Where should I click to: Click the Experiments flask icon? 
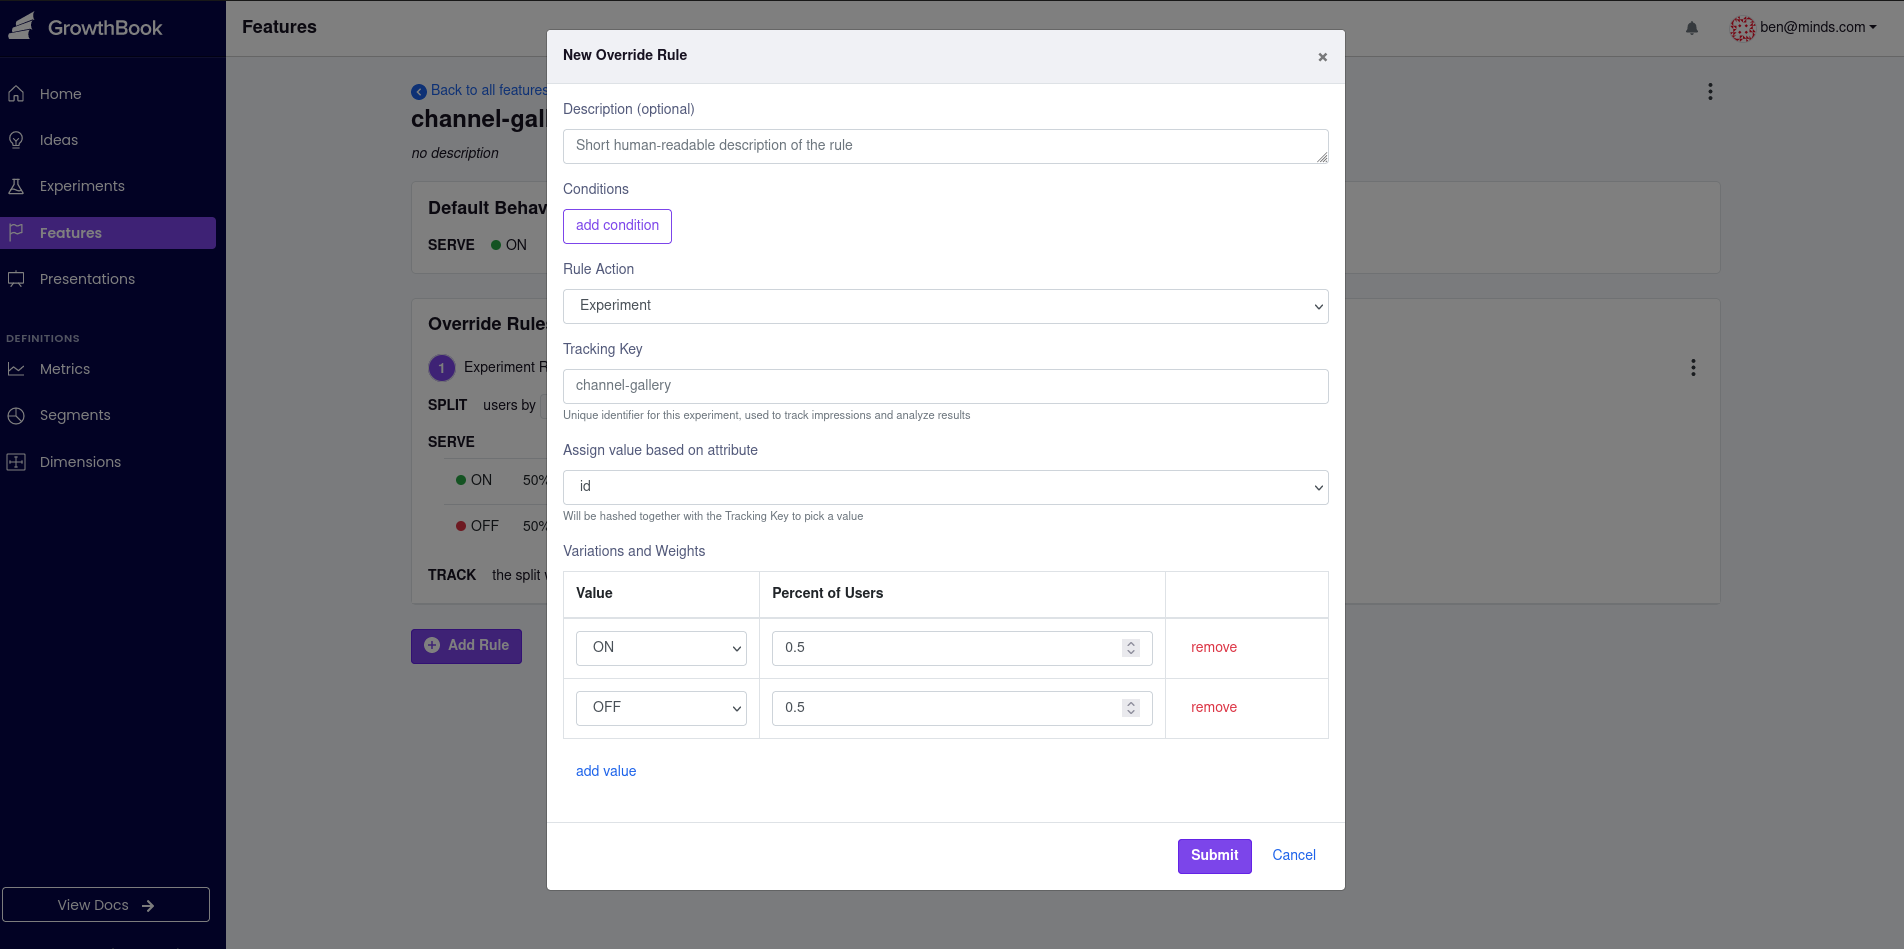coord(16,186)
